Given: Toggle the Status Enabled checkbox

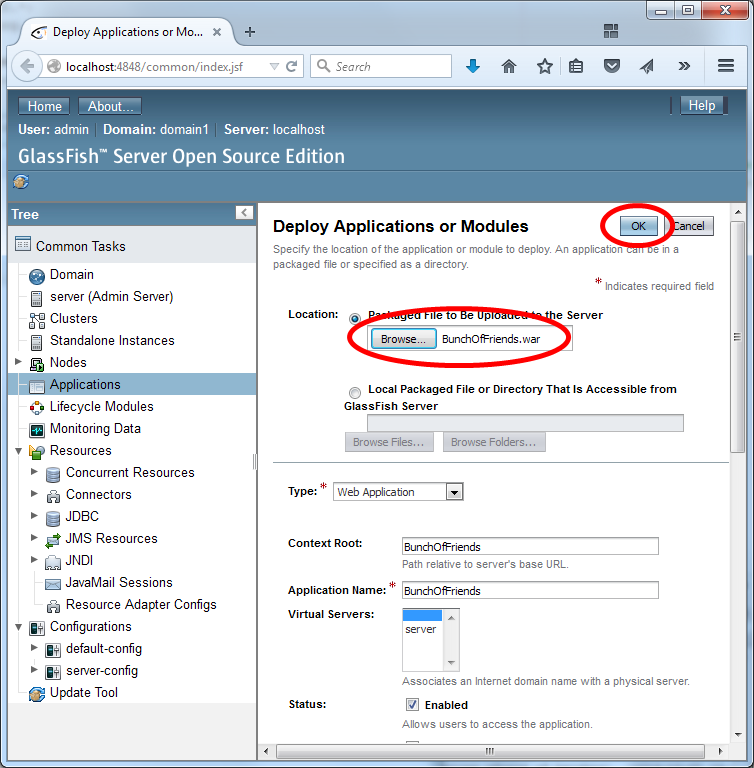Looking at the screenshot, I should (x=412, y=705).
